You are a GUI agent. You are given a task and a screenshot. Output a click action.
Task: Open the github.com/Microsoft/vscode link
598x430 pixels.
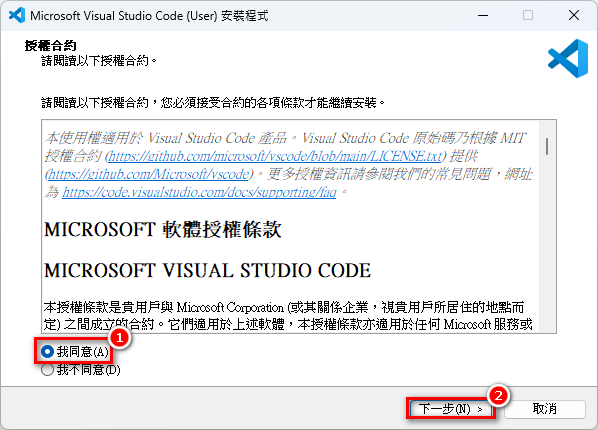coord(149,174)
